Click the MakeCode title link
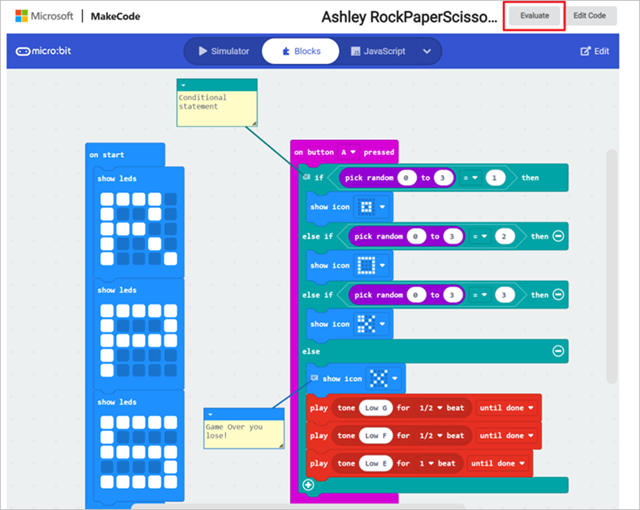 [x=116, y=16]
